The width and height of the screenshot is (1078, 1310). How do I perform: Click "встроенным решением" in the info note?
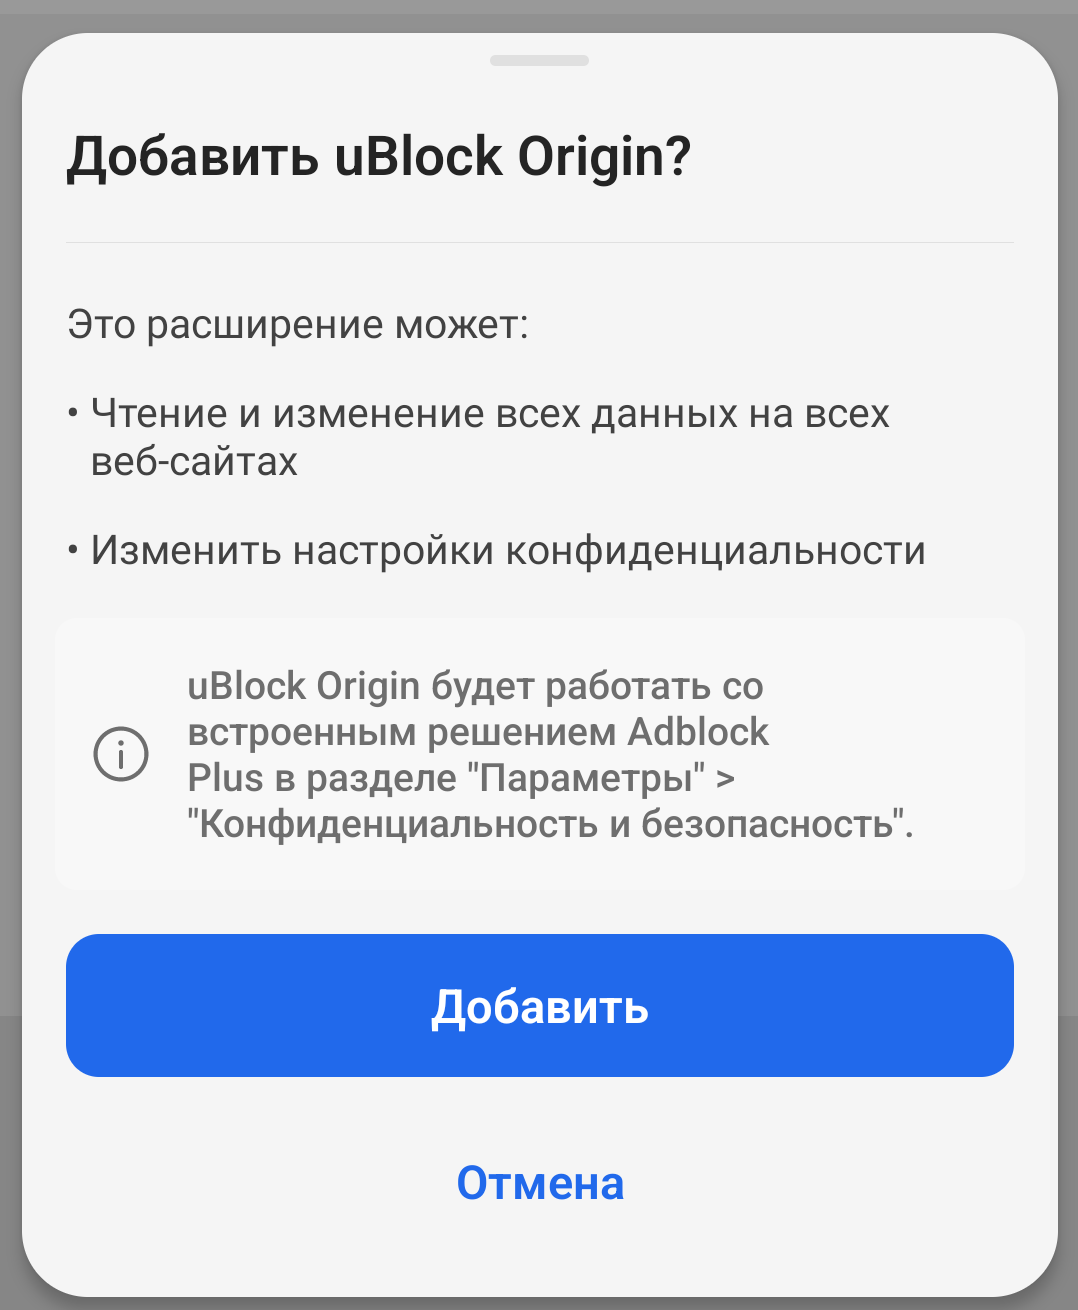coord(402,733)
